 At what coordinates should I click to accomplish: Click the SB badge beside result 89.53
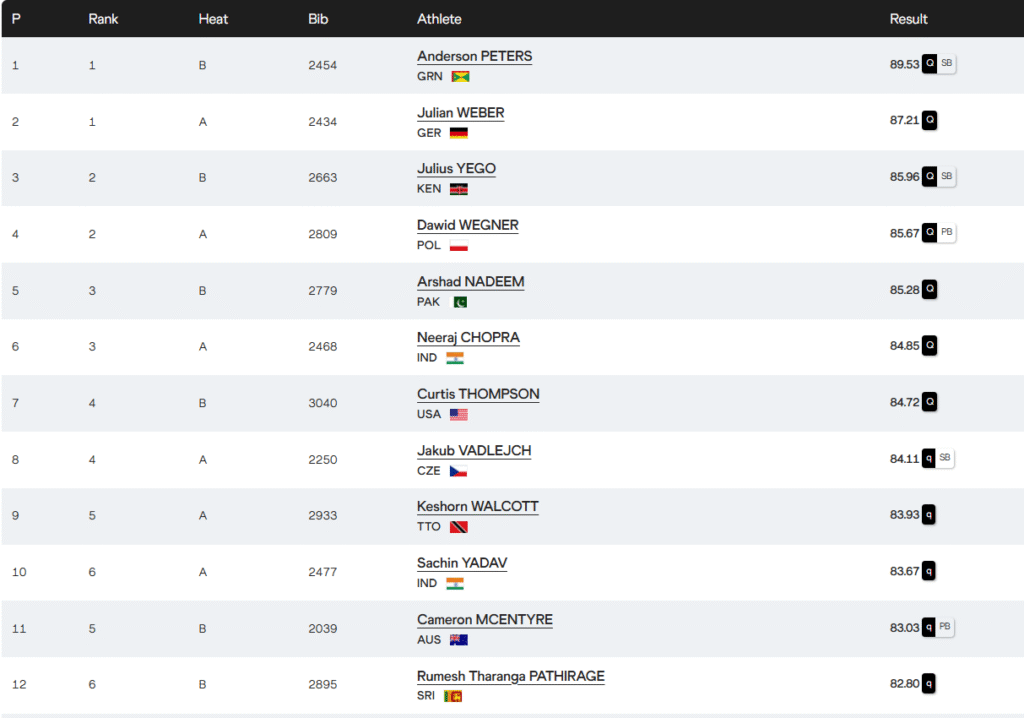tap(946, 63)
